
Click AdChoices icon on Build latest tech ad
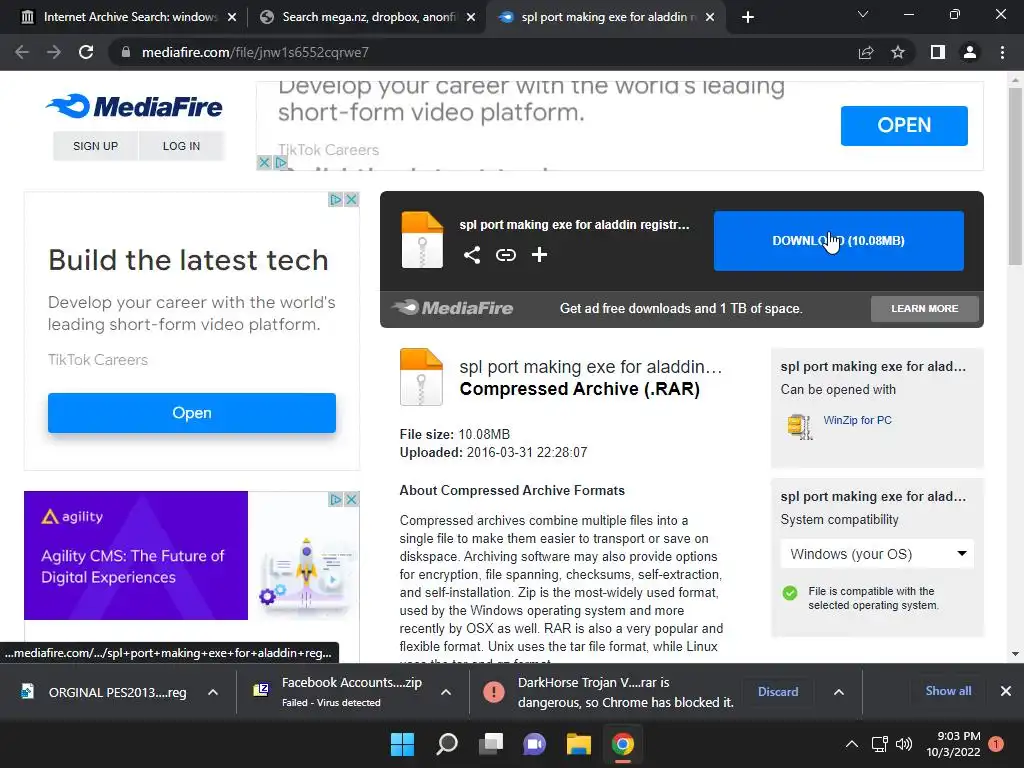(x=335, y=199)
